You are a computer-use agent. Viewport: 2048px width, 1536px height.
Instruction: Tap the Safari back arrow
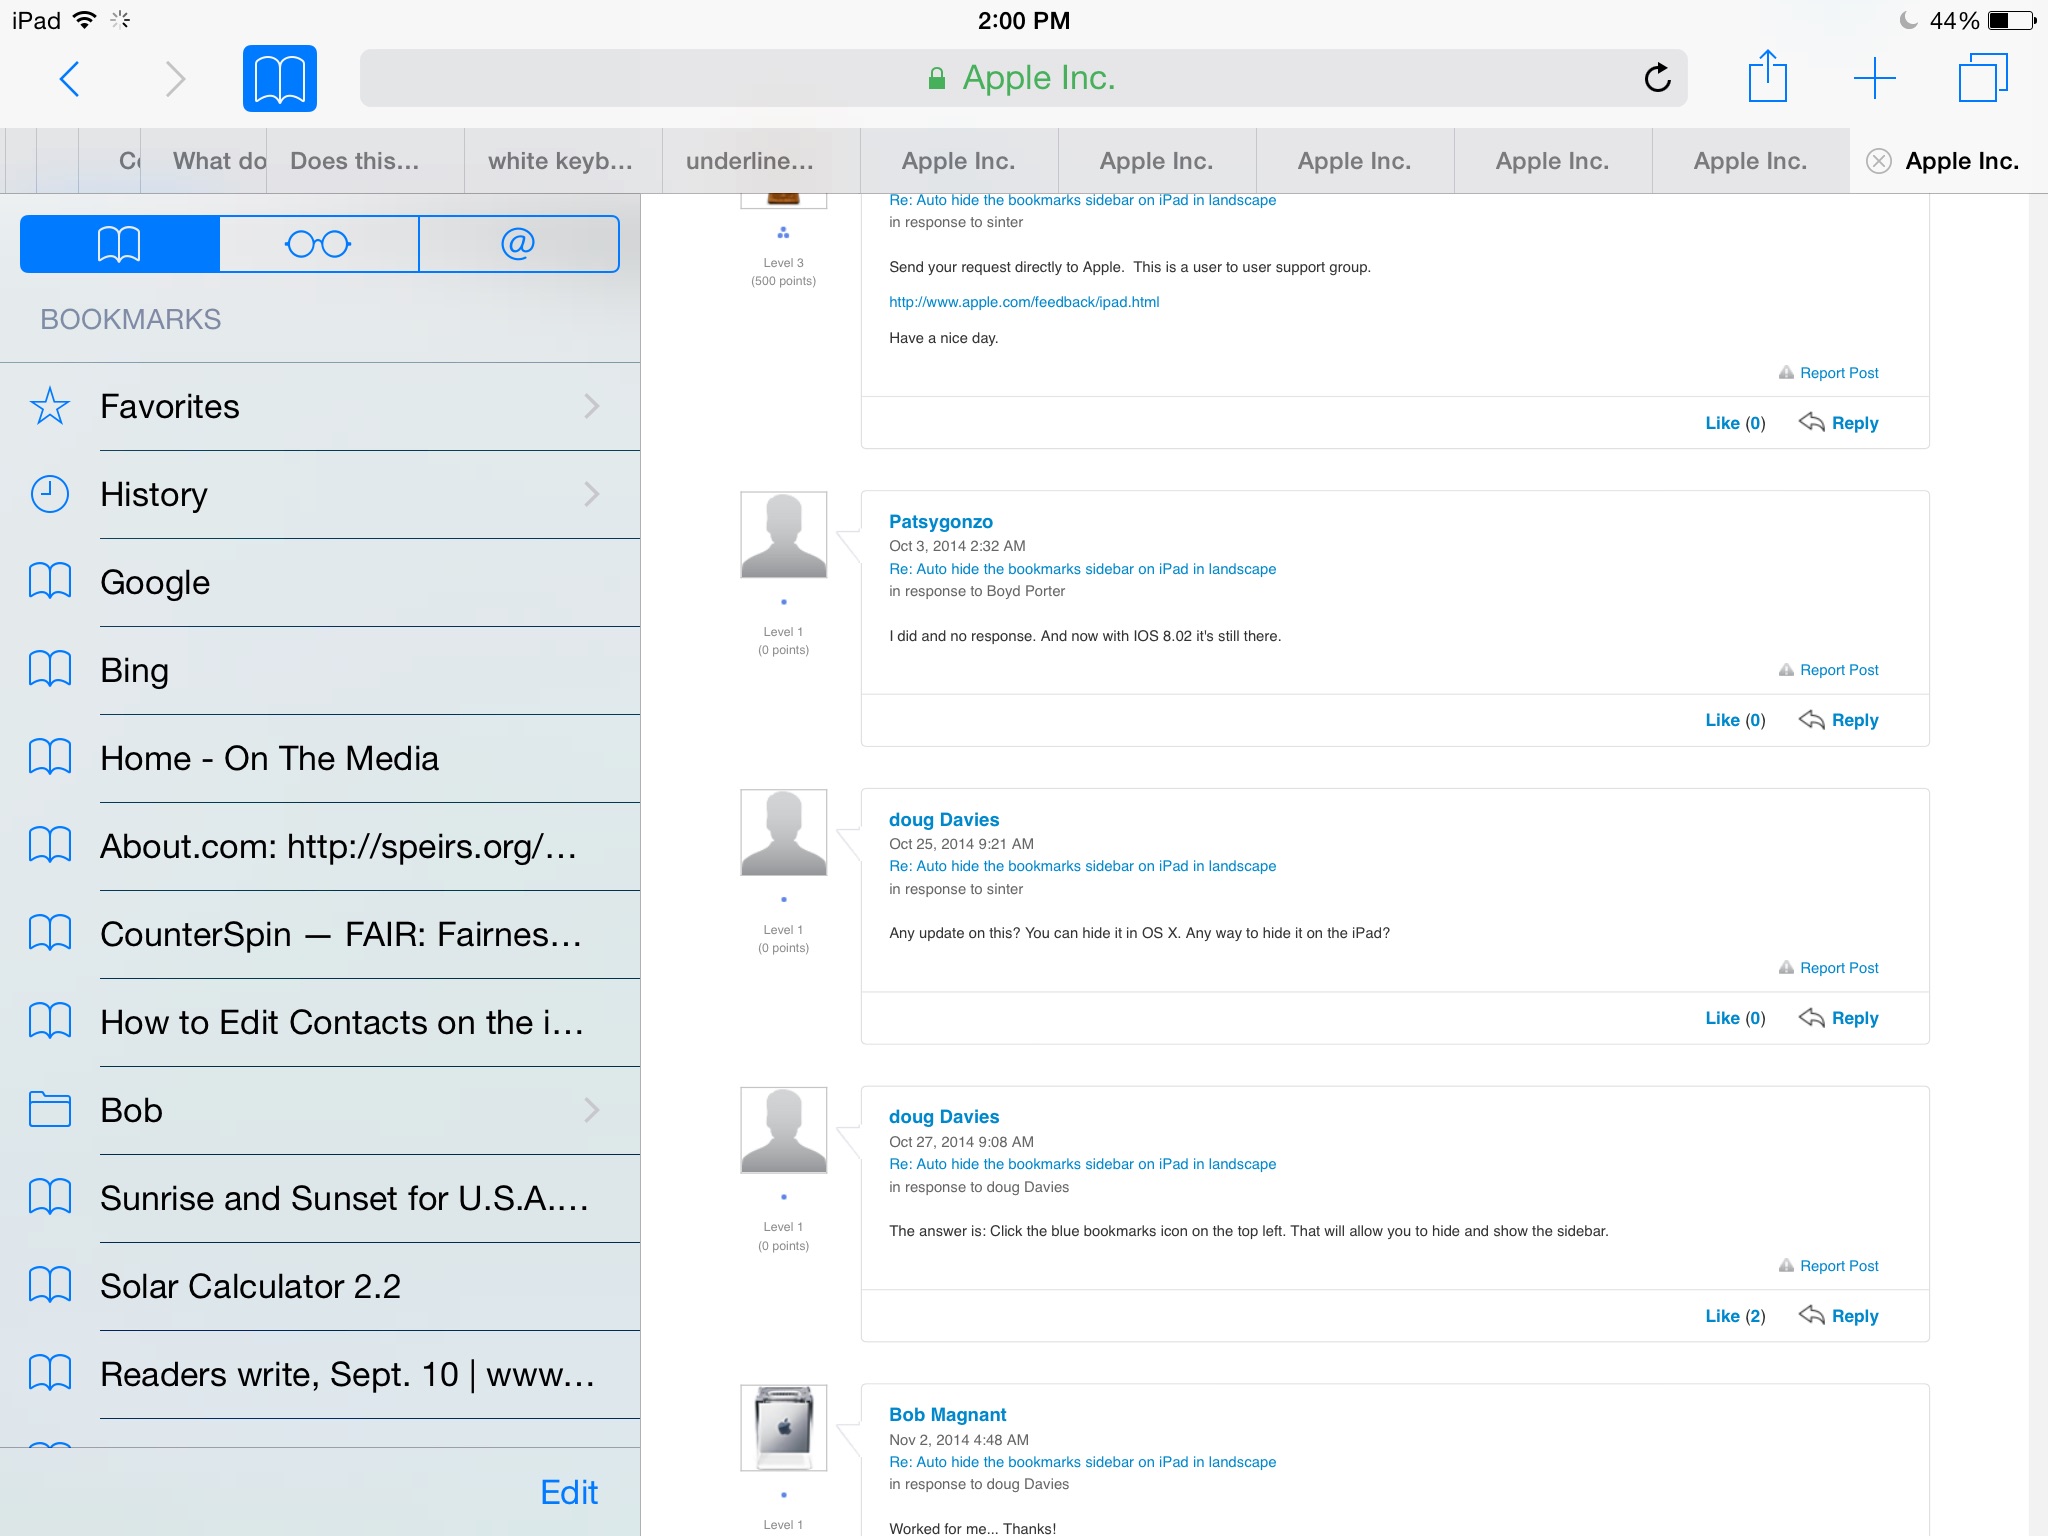pyautogui.click(x=69, y=79)
